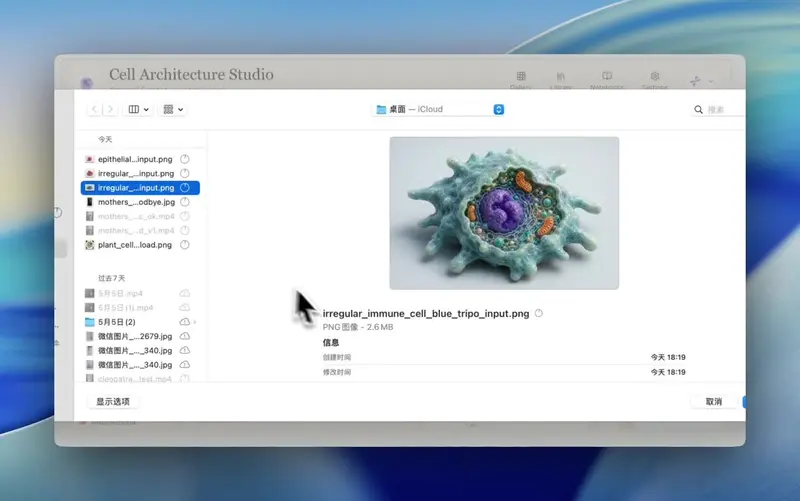Viewport: 800px width, 501px height.
Task: Click cloud download icon beside 5月5日.mp4
Action: (185, 293)
